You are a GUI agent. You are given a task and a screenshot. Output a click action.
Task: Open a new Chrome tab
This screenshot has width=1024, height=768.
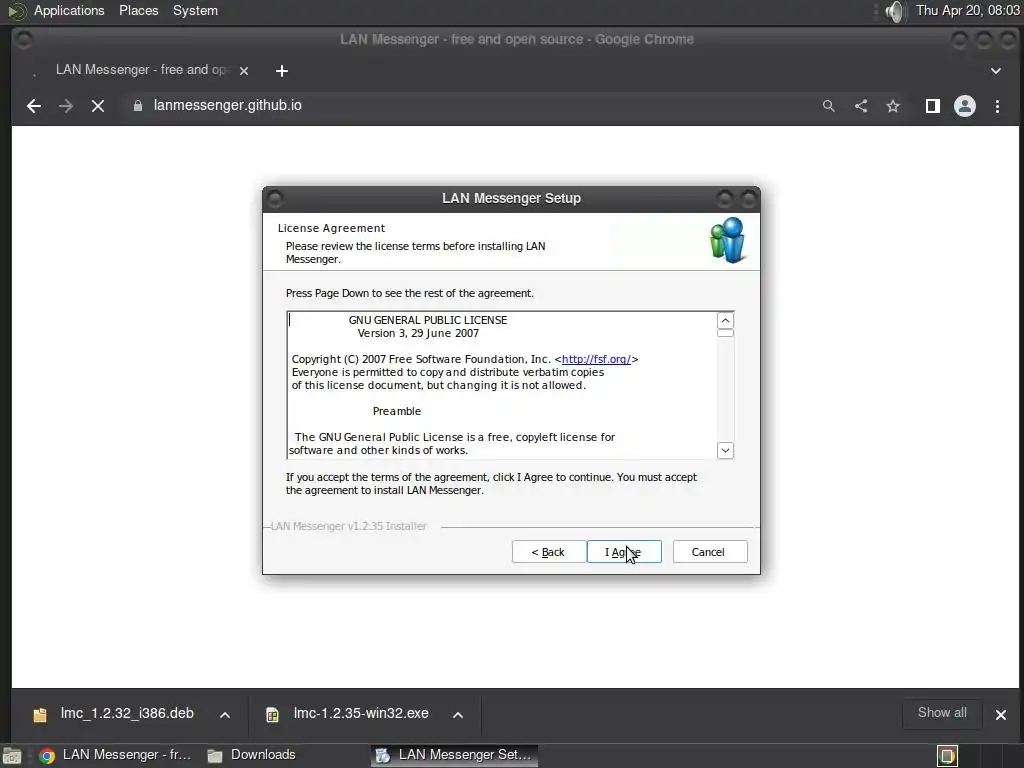point(281,71)
